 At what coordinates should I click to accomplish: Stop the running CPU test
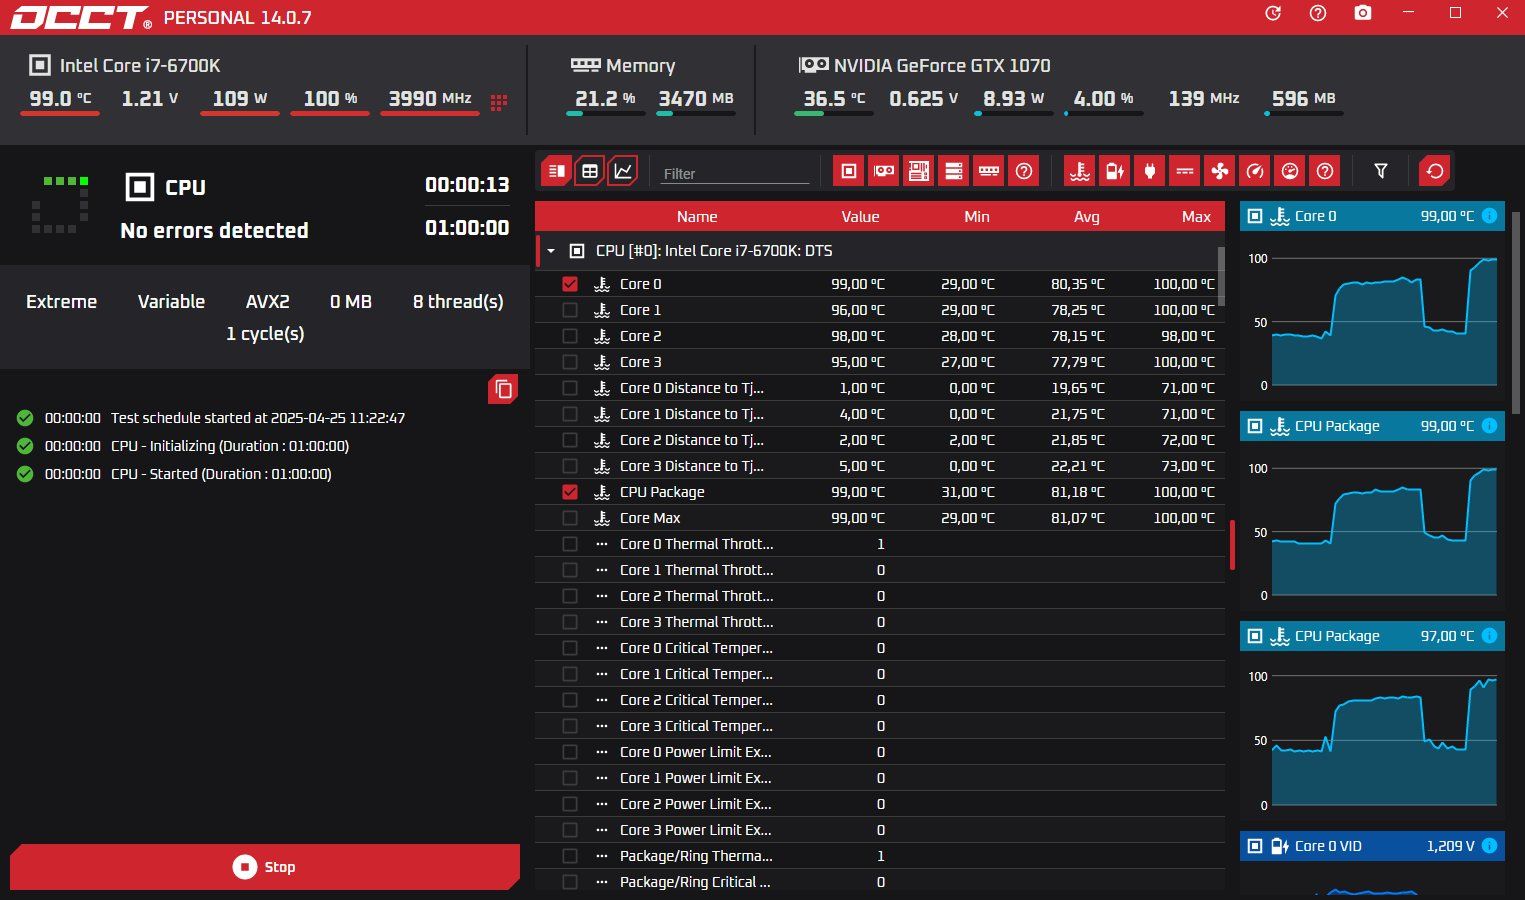(x=265, y=867)
